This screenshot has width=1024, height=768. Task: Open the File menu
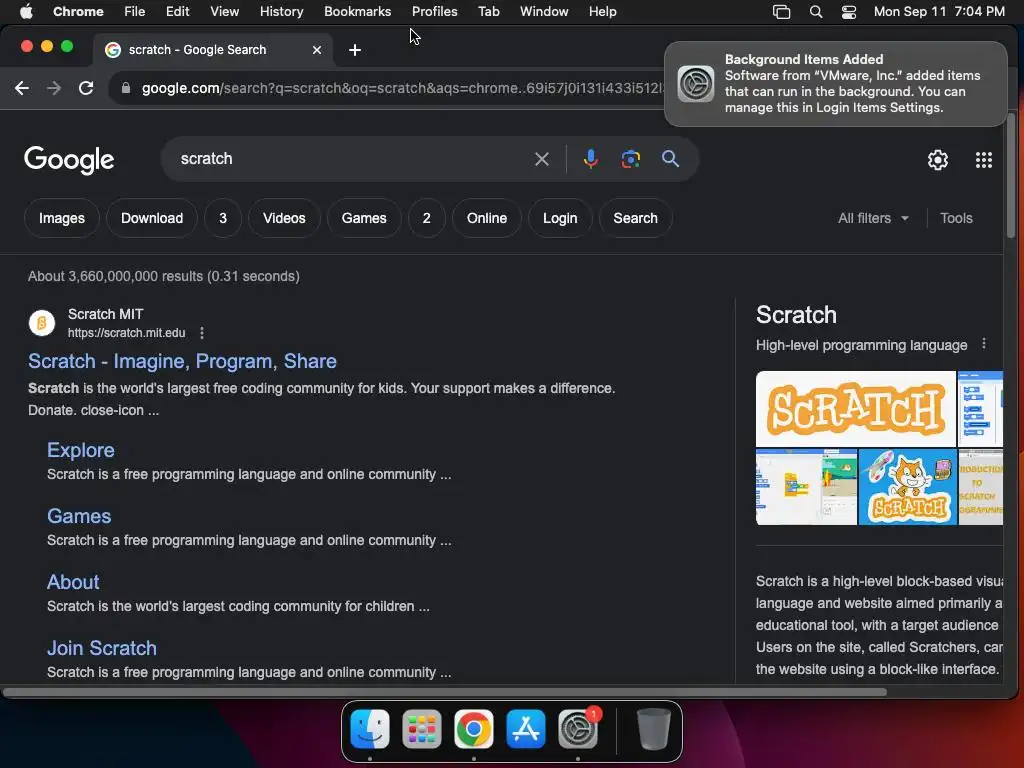(135, 11)
